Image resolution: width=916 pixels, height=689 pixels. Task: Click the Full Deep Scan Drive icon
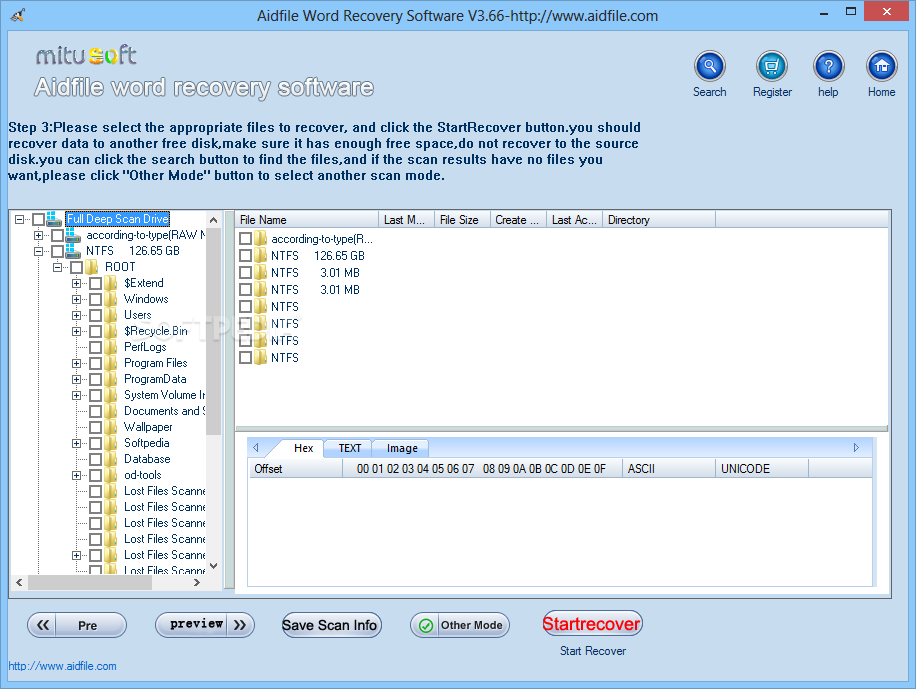[x=54, y=219]
